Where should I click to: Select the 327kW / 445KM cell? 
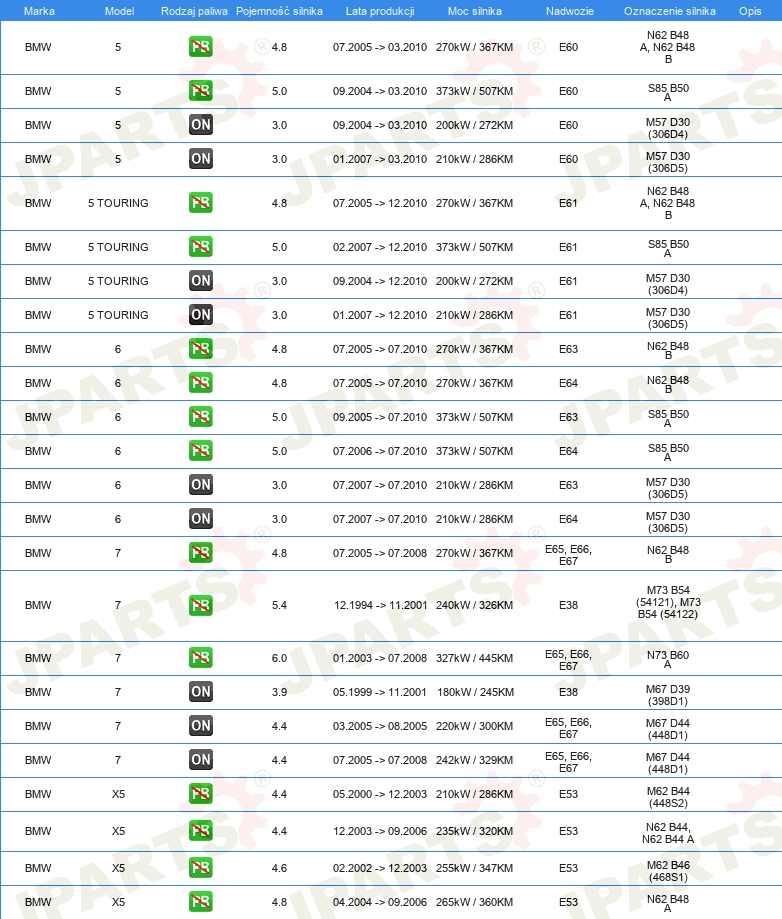tap(474, 658)
